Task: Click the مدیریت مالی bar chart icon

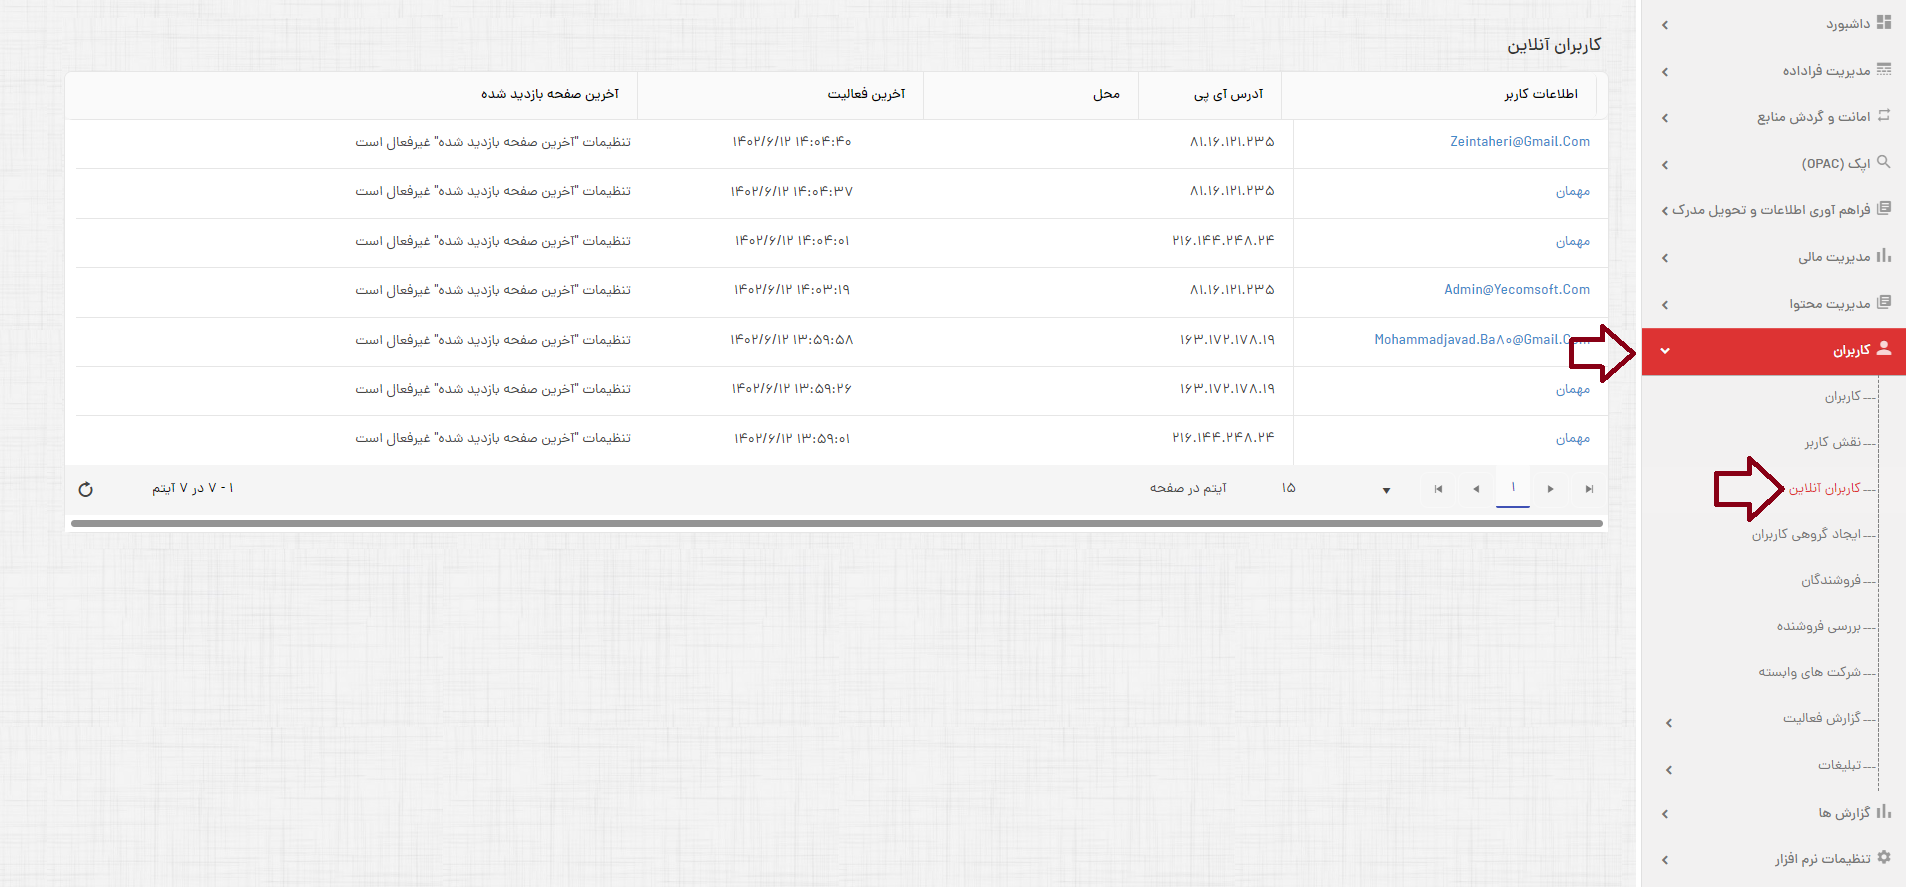Action: point(1884,256)
